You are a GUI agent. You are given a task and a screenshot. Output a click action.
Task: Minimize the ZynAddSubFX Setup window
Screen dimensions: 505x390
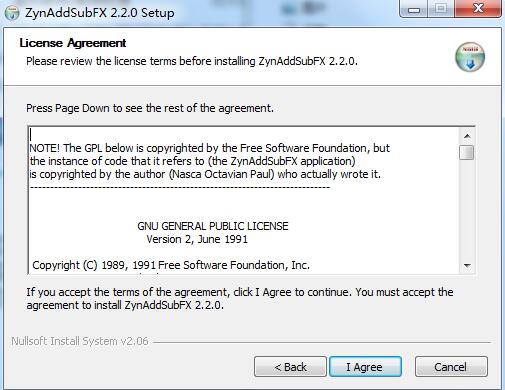[414, 9]
